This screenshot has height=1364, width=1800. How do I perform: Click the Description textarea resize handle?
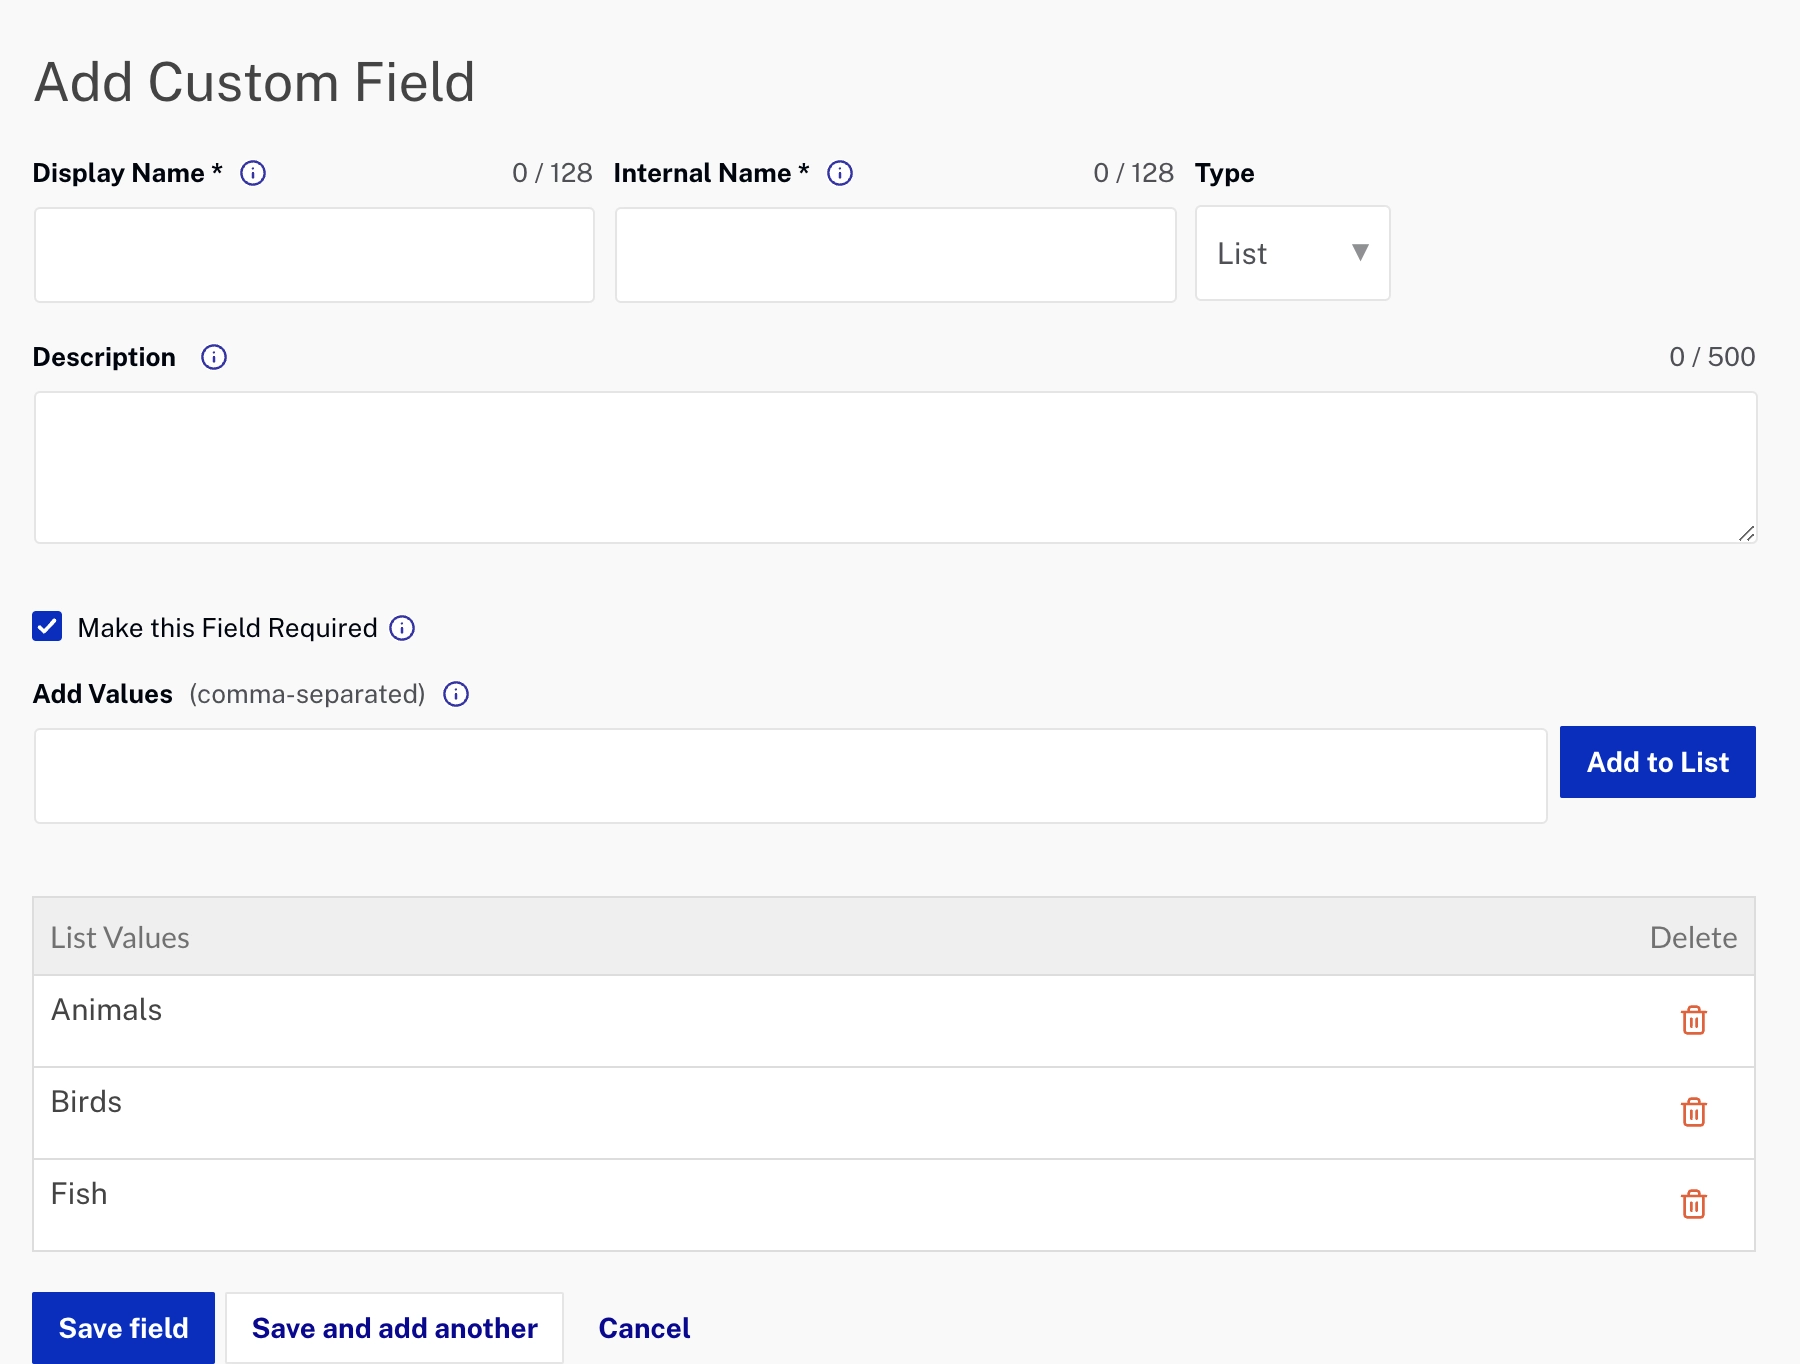pos(1748,532)
